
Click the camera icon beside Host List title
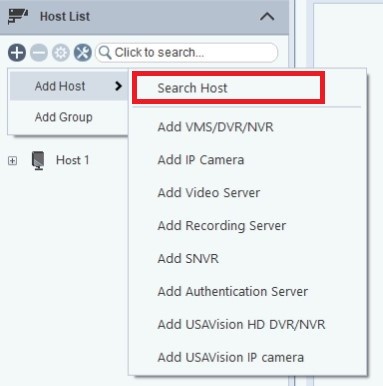pos(18,16)
